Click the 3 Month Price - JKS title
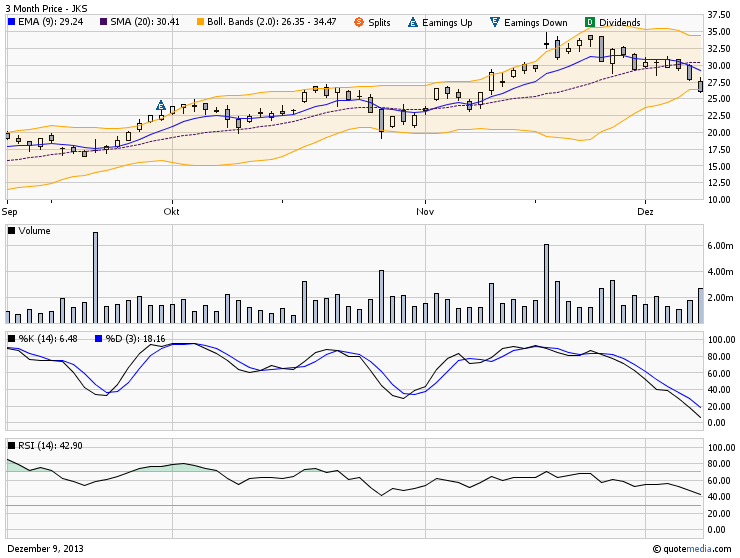This screenshot has height=558, width=740. [x=46, y=8]
